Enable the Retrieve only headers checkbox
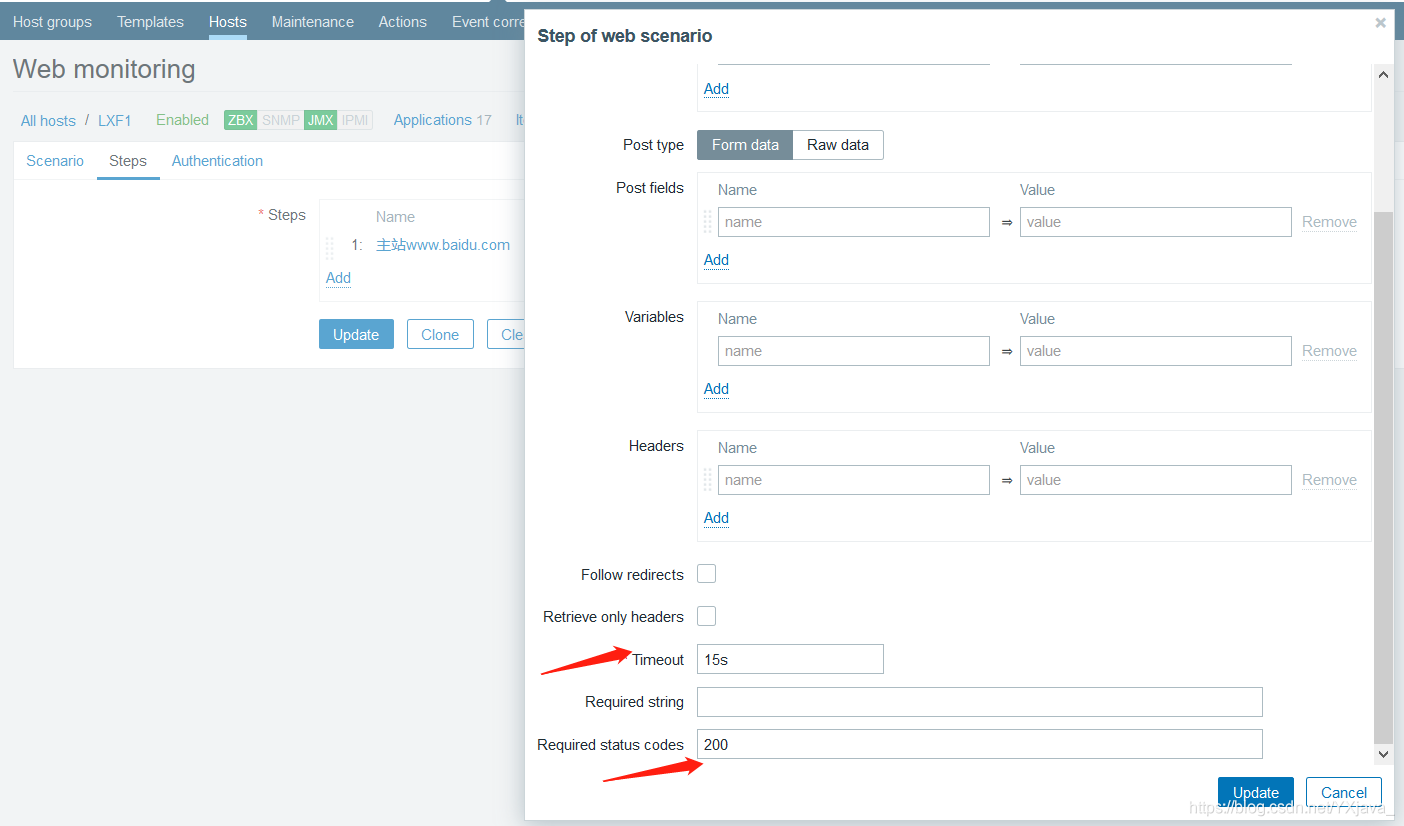The width and height of the screenshot is (1404, 826). pos(706,616)
